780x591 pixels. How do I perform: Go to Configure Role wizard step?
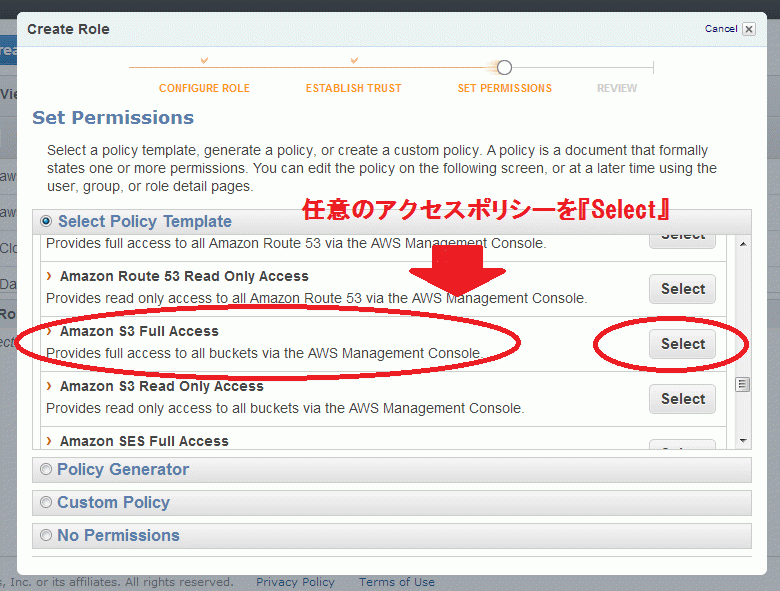point(204,88)
